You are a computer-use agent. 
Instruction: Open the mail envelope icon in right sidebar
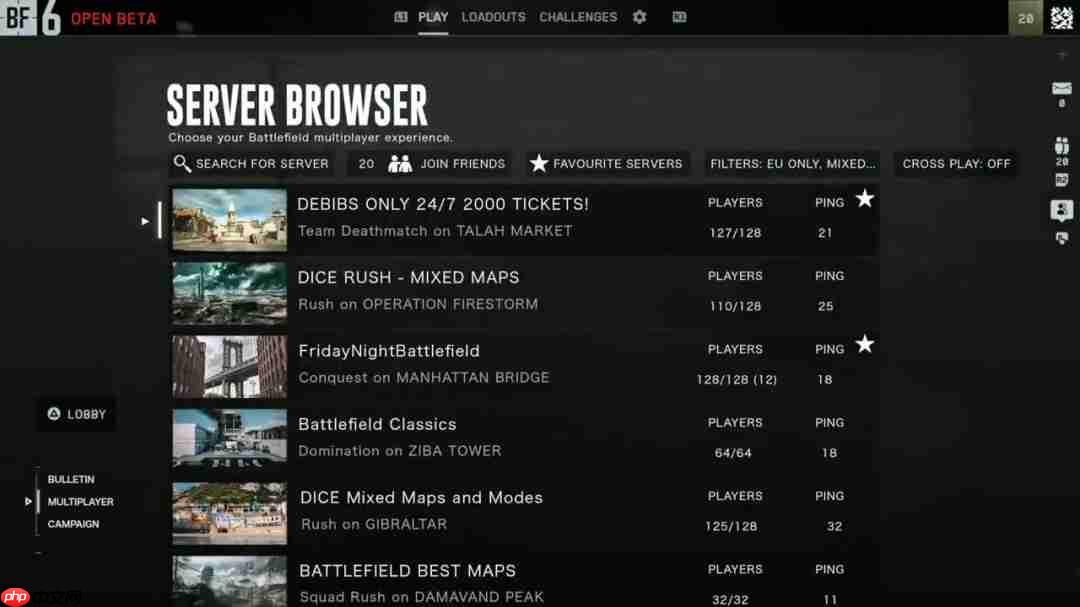[x=1061, y=88]
